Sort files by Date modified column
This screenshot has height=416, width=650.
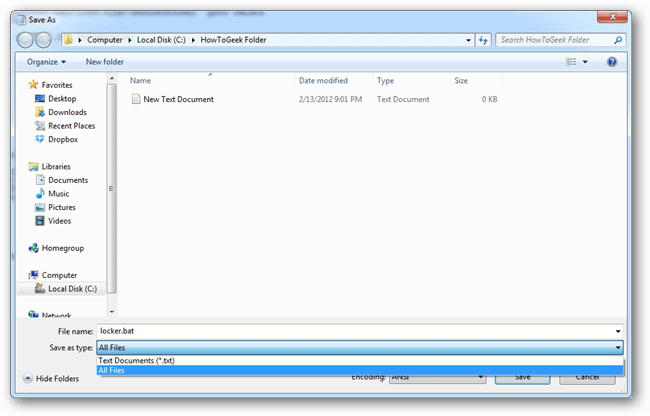(x=323, y=80)
